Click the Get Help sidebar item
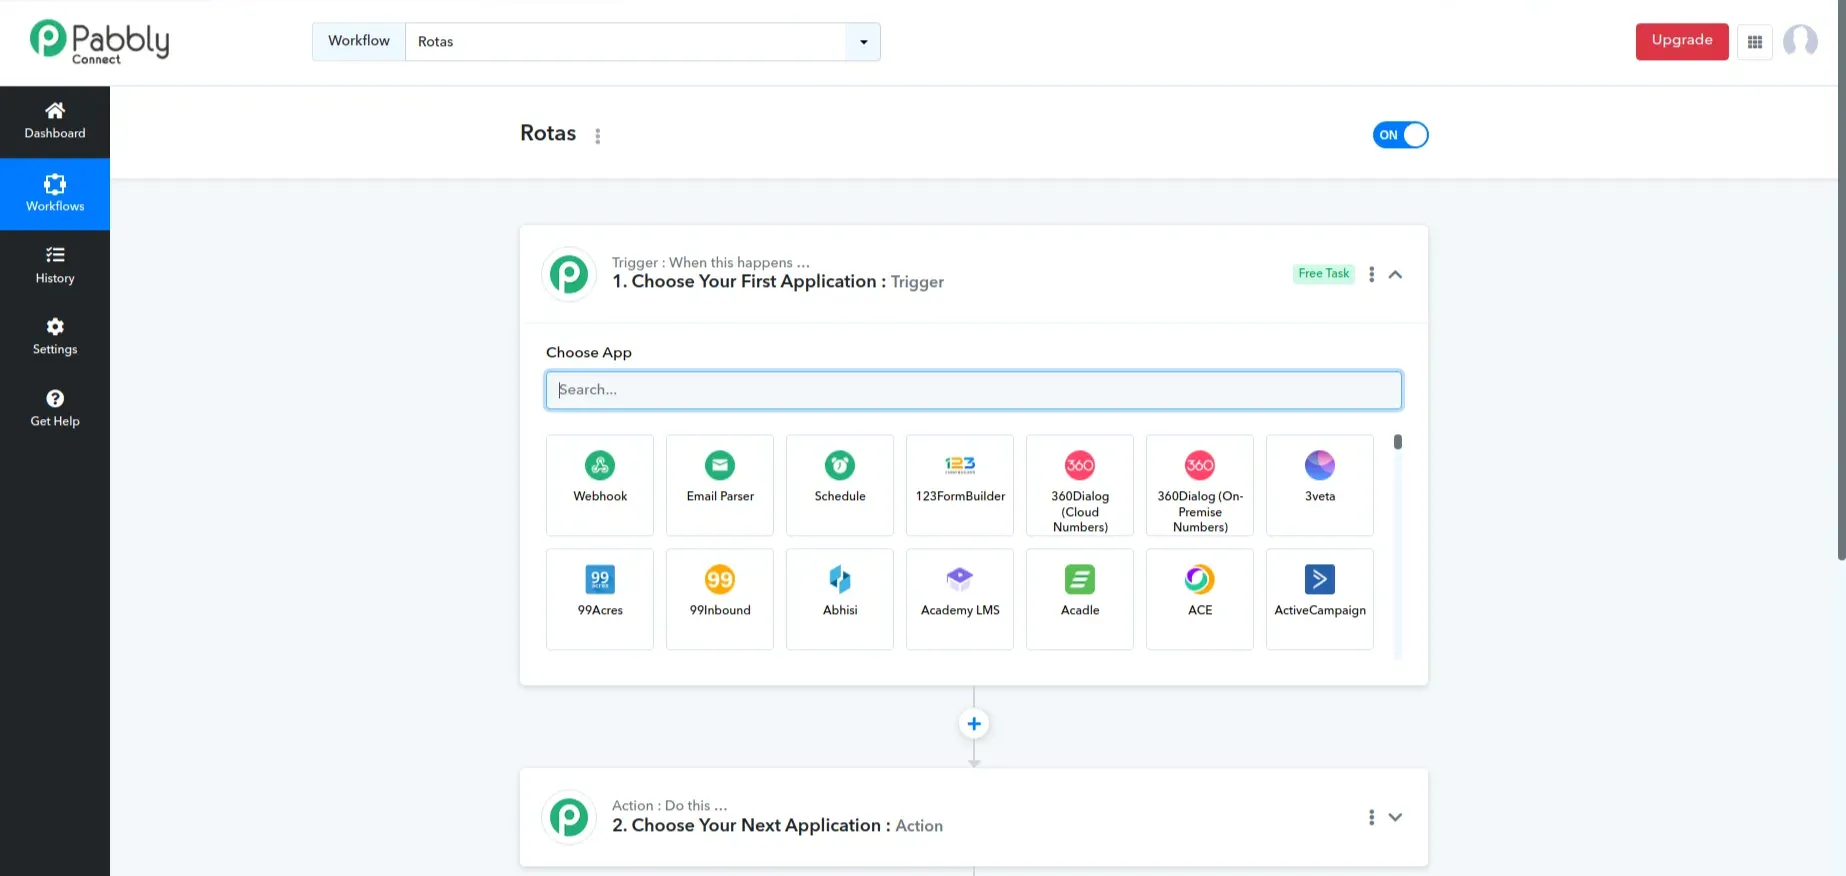The image size is (1846, 876). coord(55,409)
